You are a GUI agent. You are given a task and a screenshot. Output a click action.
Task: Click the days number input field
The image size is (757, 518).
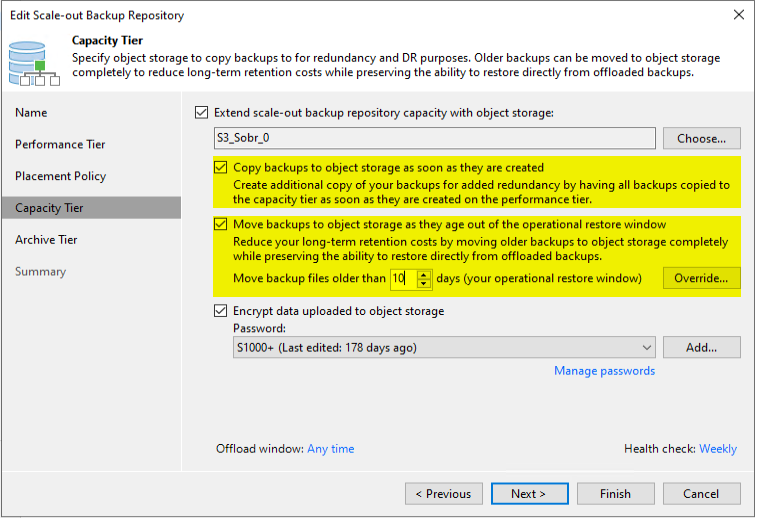point(404,279)
